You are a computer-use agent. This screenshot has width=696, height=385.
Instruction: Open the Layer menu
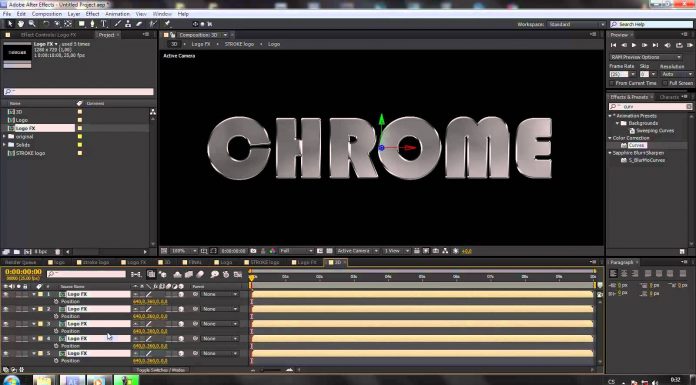click(74, 14)
